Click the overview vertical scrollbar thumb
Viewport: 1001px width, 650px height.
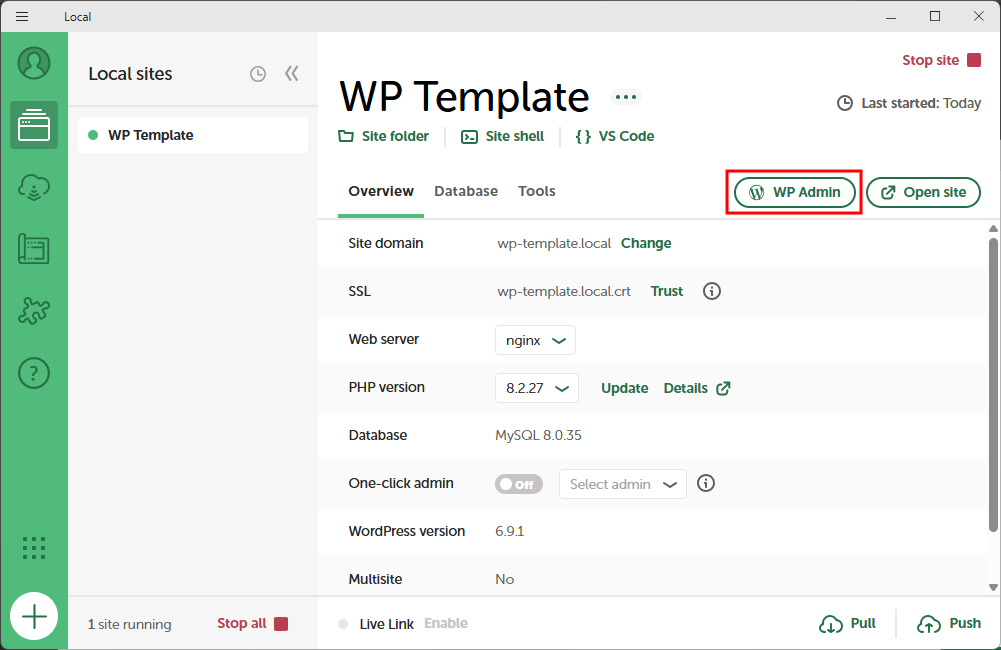[993, 384]
